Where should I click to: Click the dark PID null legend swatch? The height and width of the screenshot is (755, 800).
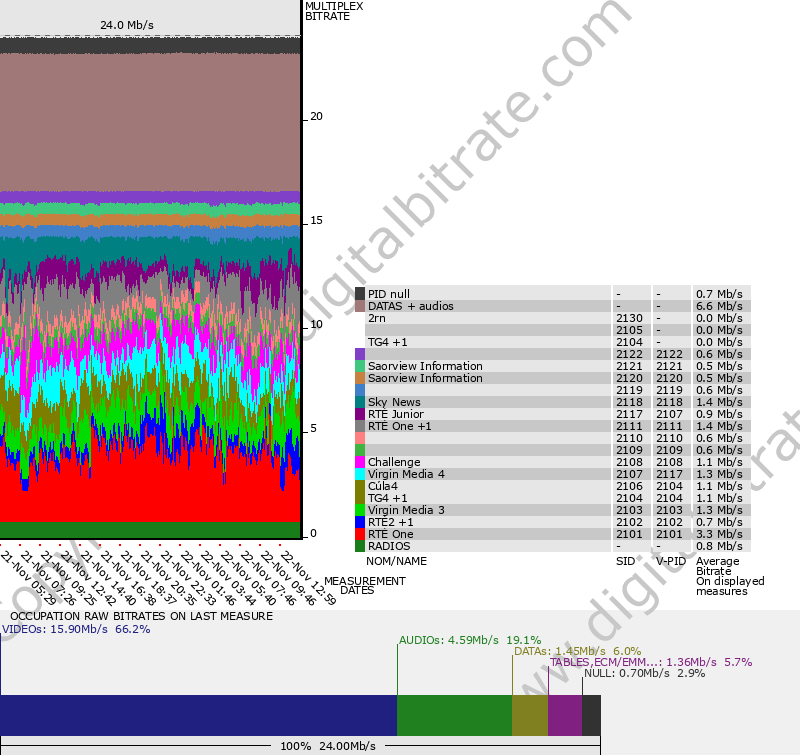[360, 294]
